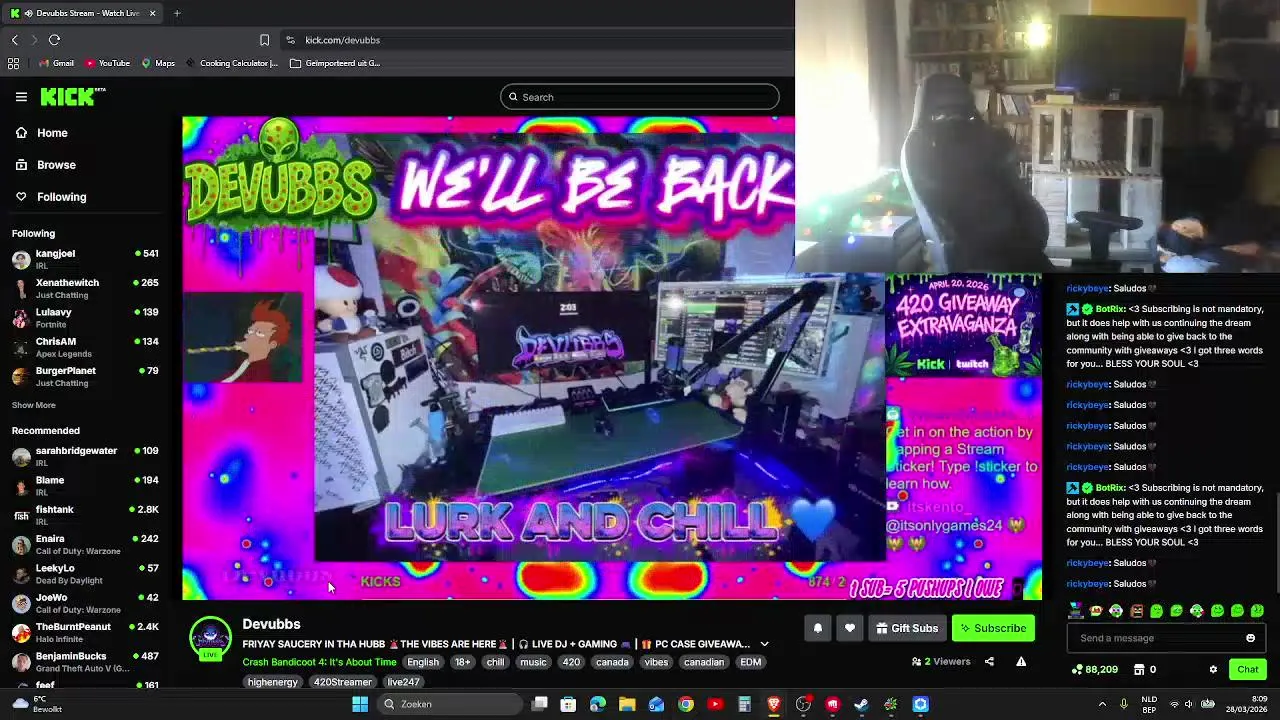Select the 420Streamer tag
1280x720 pixels.
(x=343, y=682)
